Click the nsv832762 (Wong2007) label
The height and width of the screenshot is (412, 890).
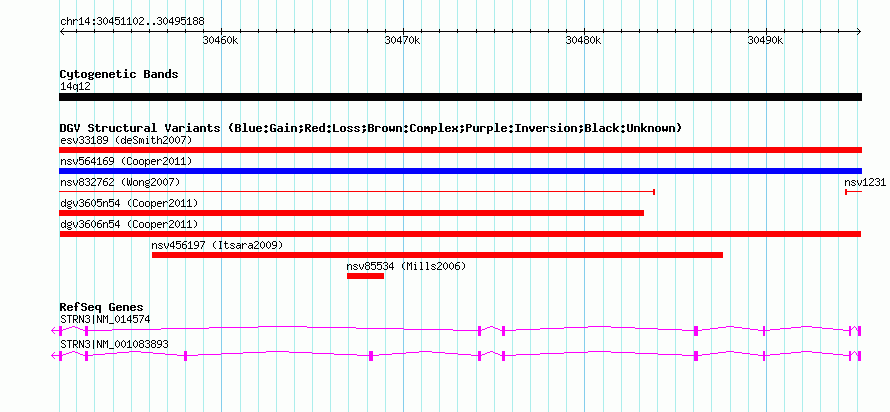pos(119,182)
